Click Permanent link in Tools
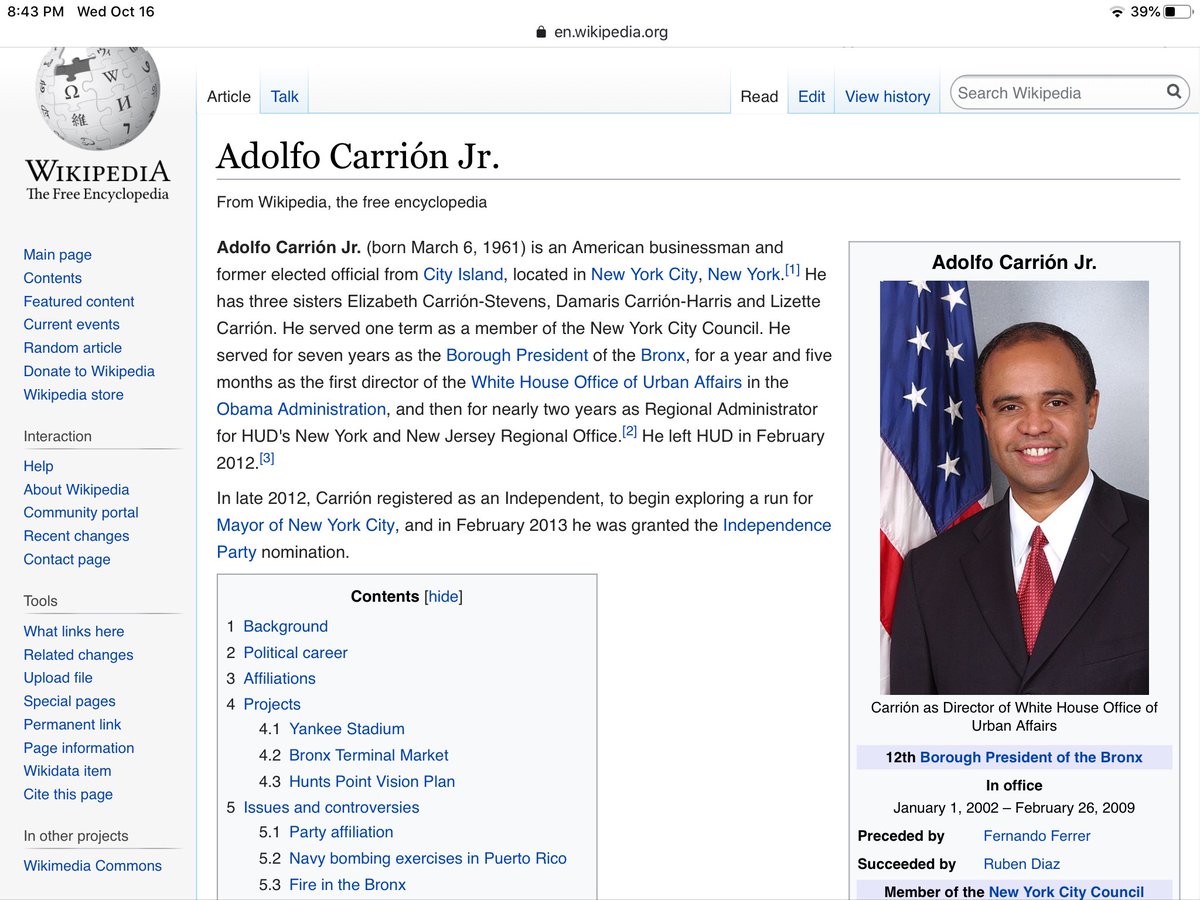Viewport: 1200px width, 900px height. (73, 724)
